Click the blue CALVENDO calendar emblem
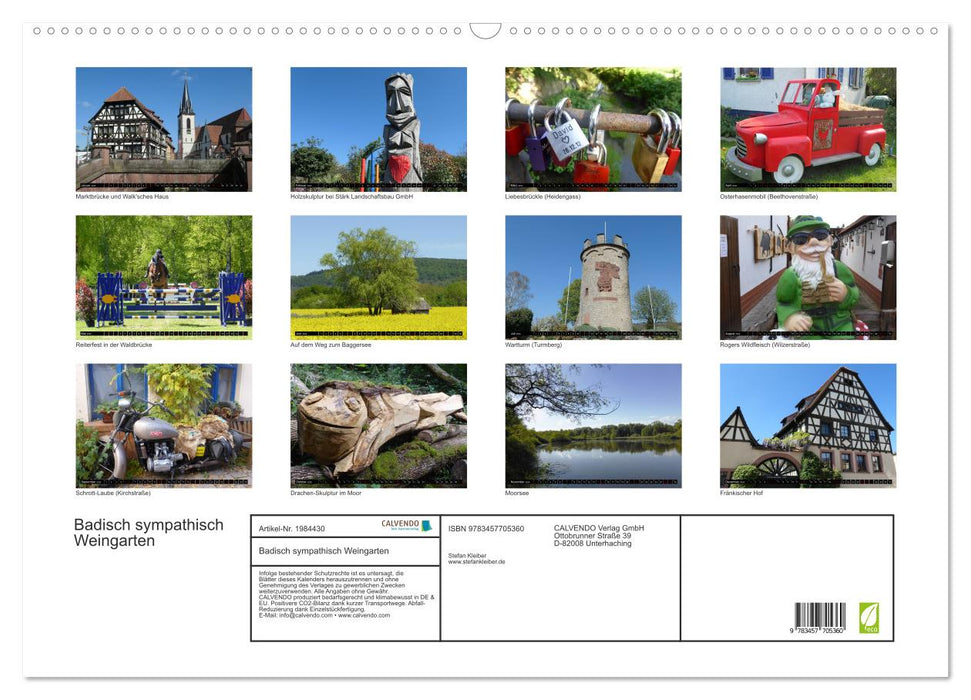This screenshot has width=971, height=700. coord(424,526)
